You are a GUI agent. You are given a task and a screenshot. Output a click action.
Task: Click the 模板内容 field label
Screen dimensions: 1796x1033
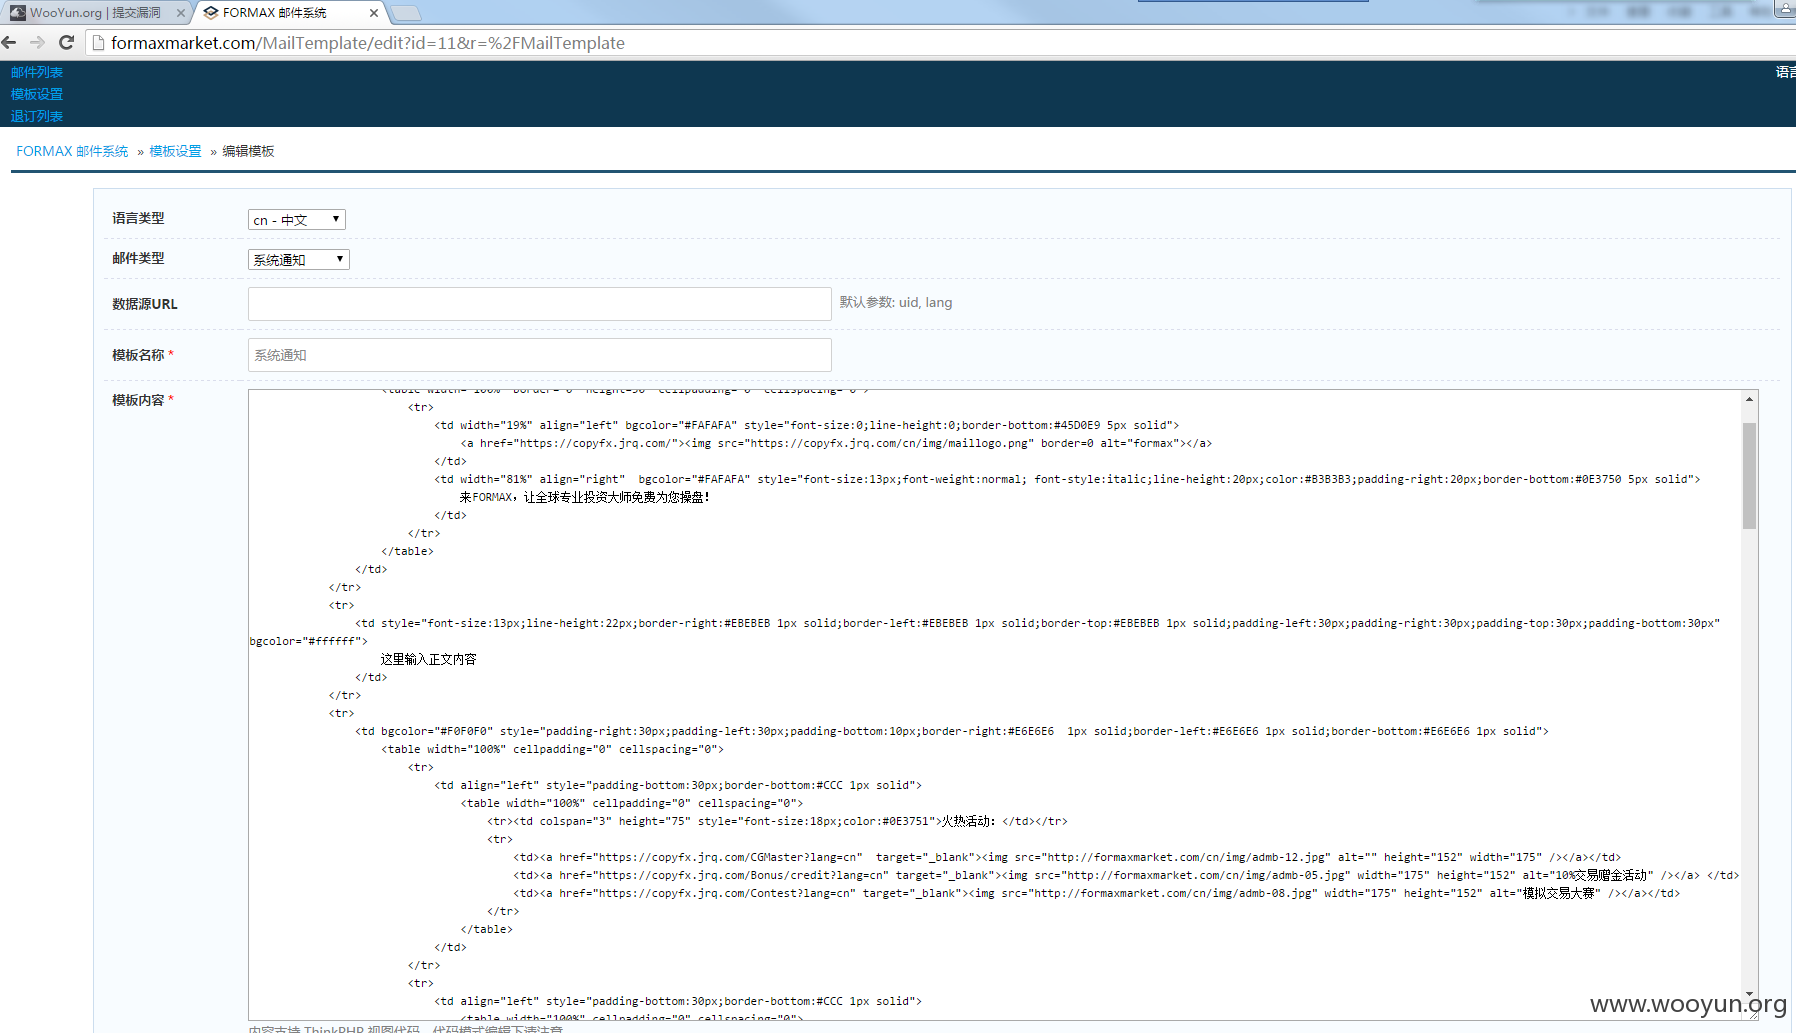138,400
